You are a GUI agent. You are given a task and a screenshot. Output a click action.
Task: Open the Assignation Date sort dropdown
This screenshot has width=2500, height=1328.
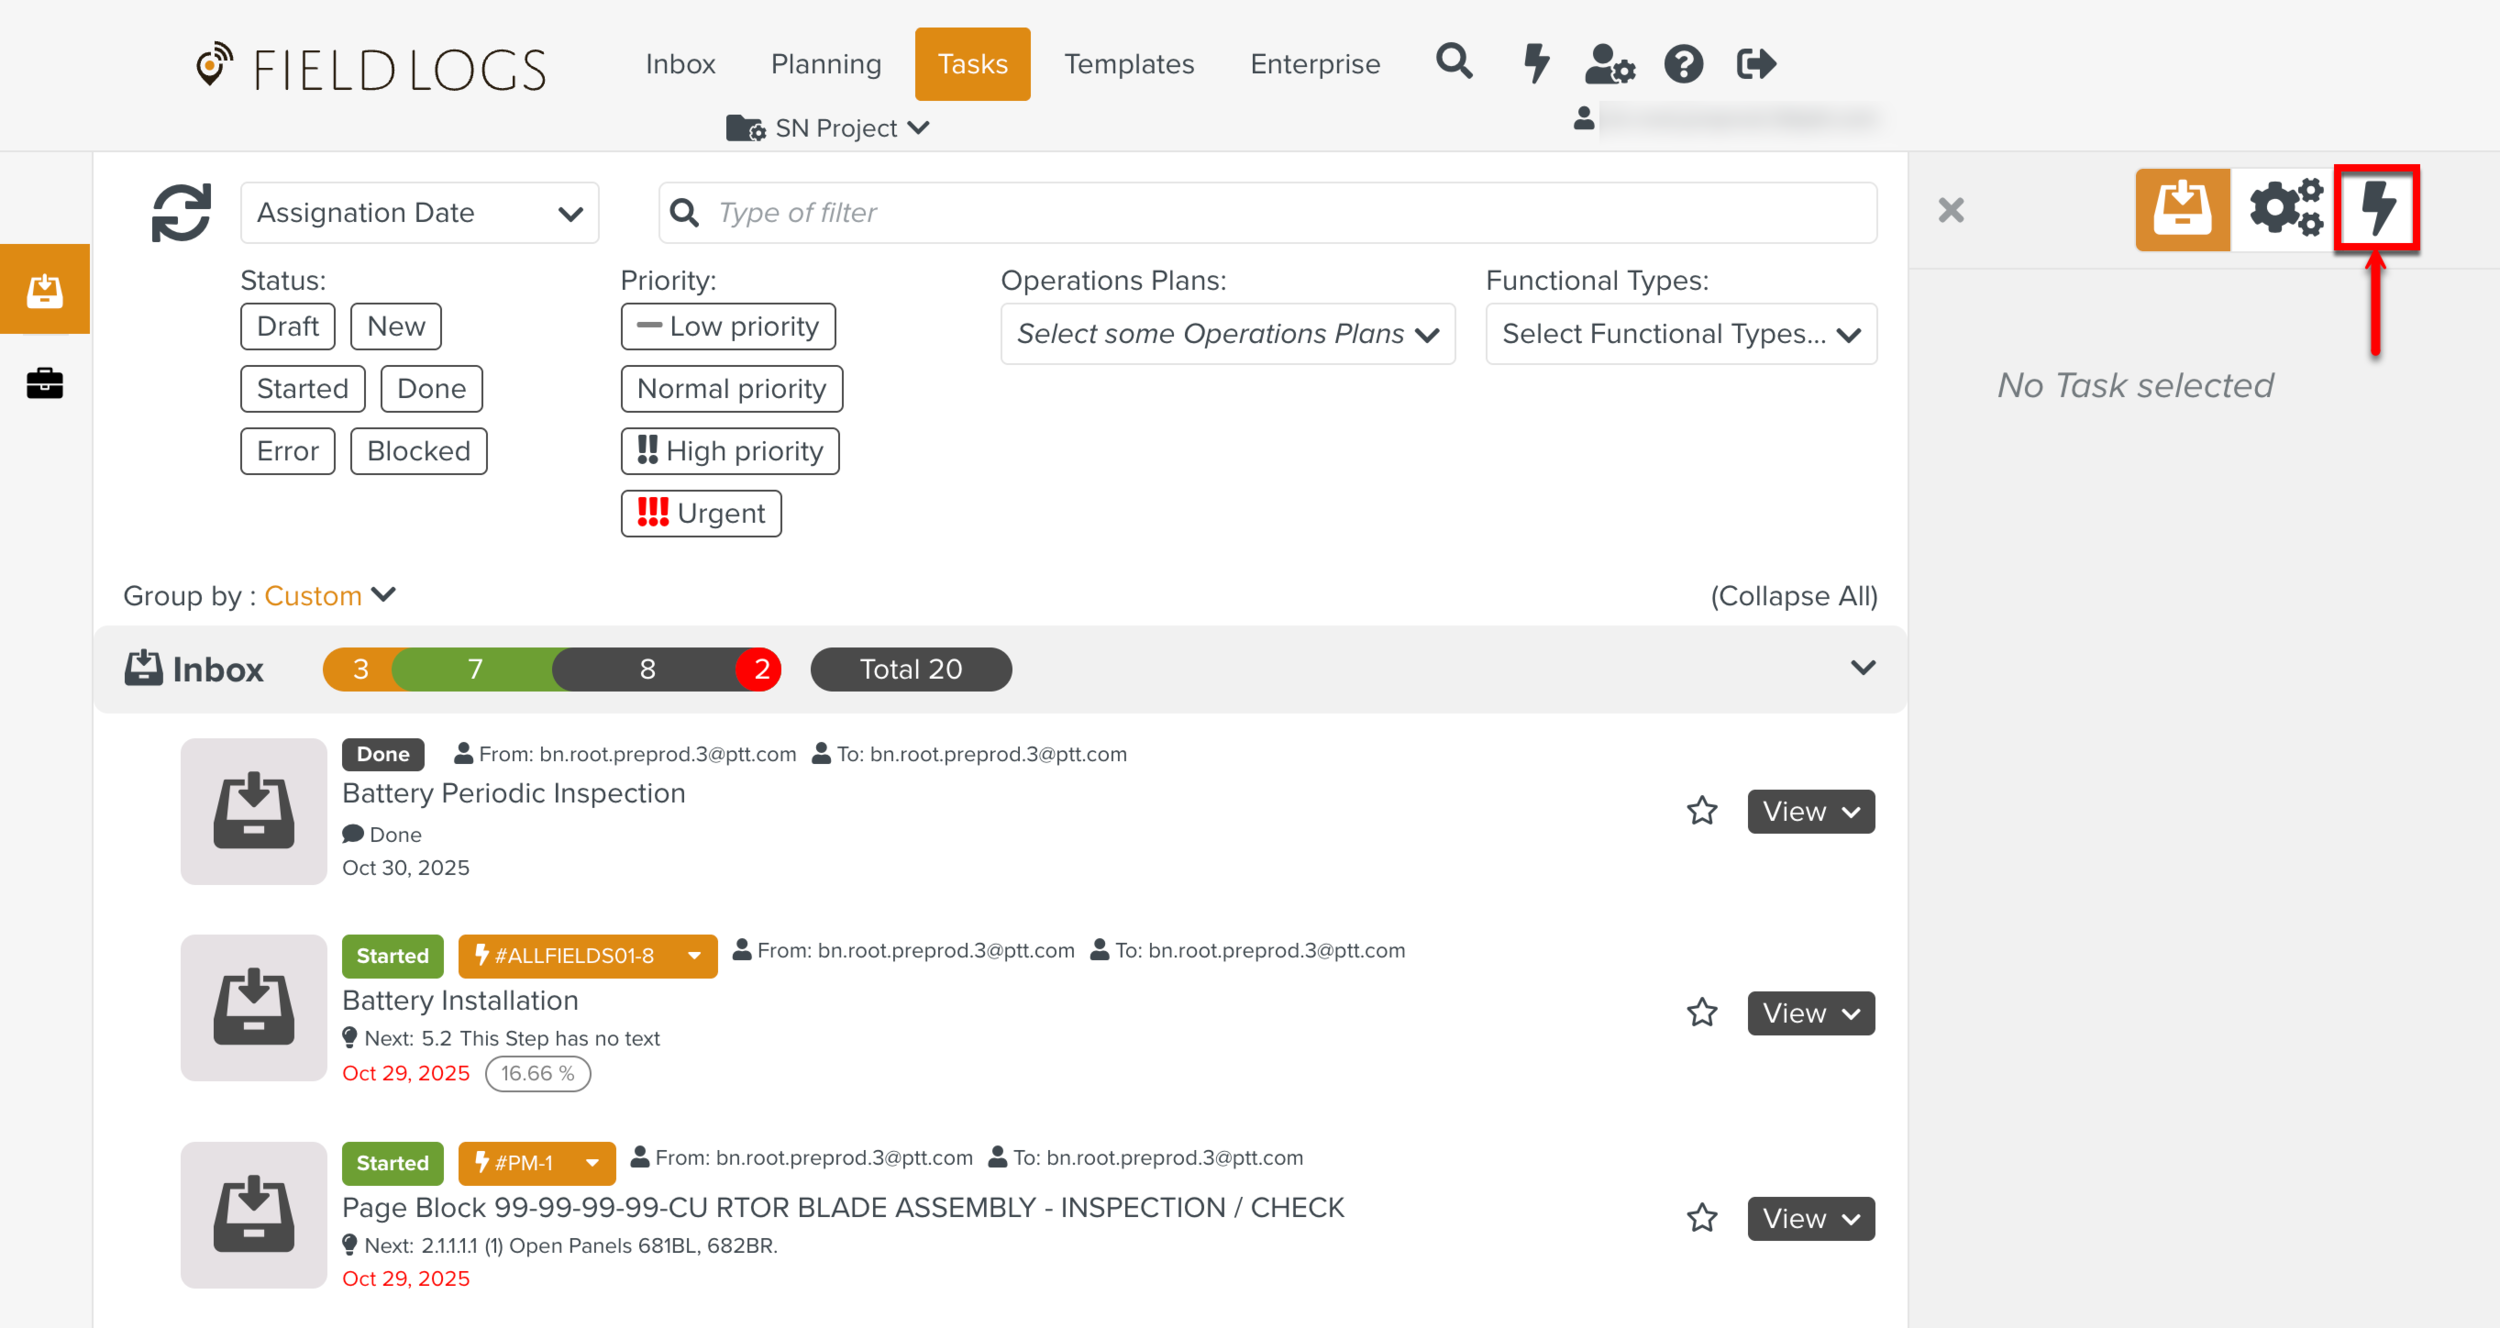[419, 212]
